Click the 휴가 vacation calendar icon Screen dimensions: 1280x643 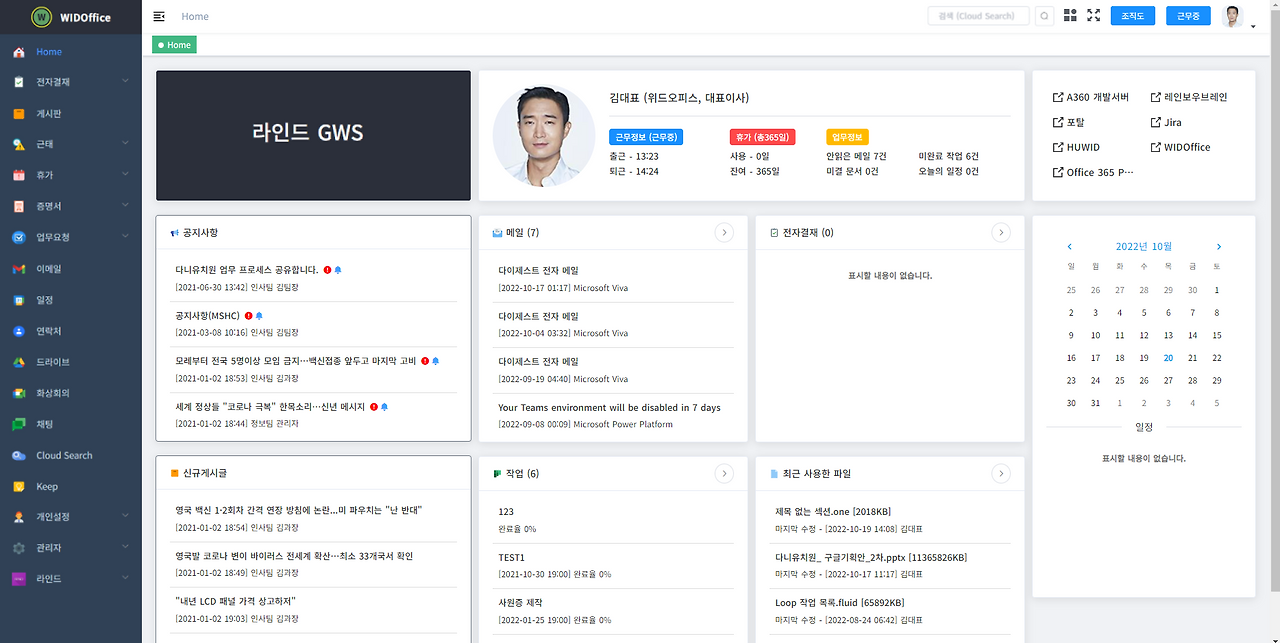[x=18, y=175]
